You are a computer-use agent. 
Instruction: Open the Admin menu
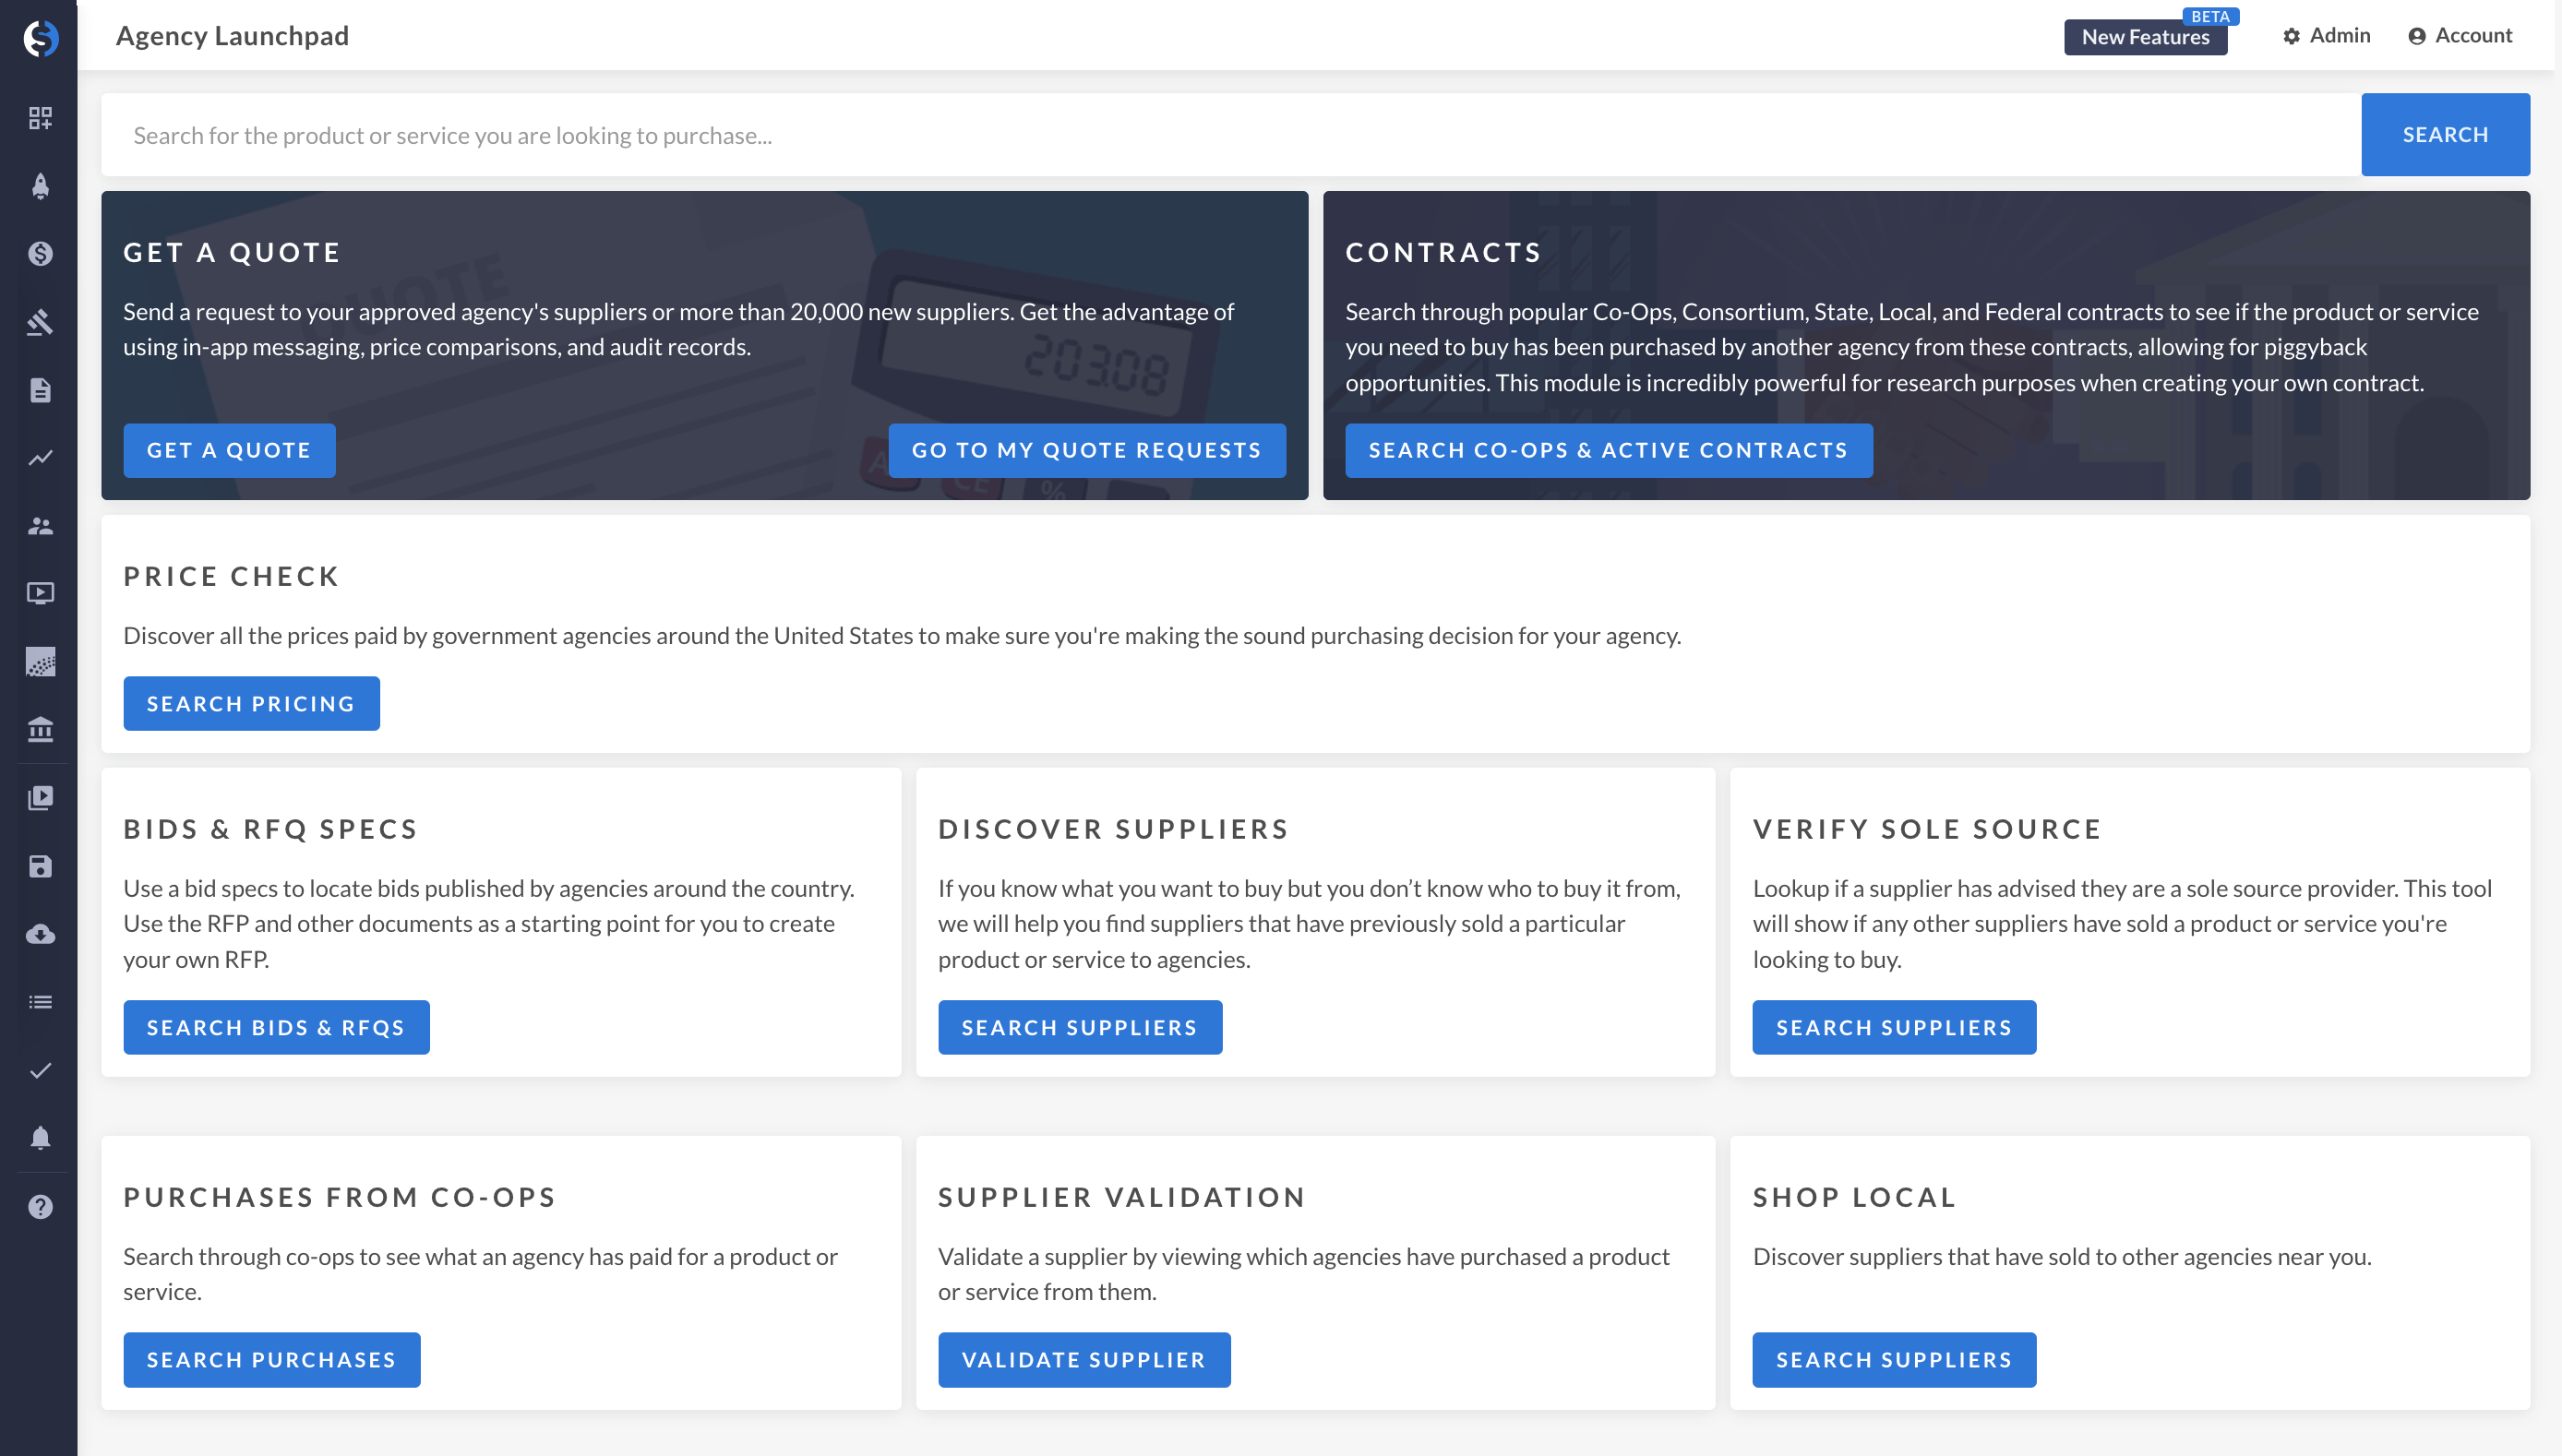click(2326, 36)
